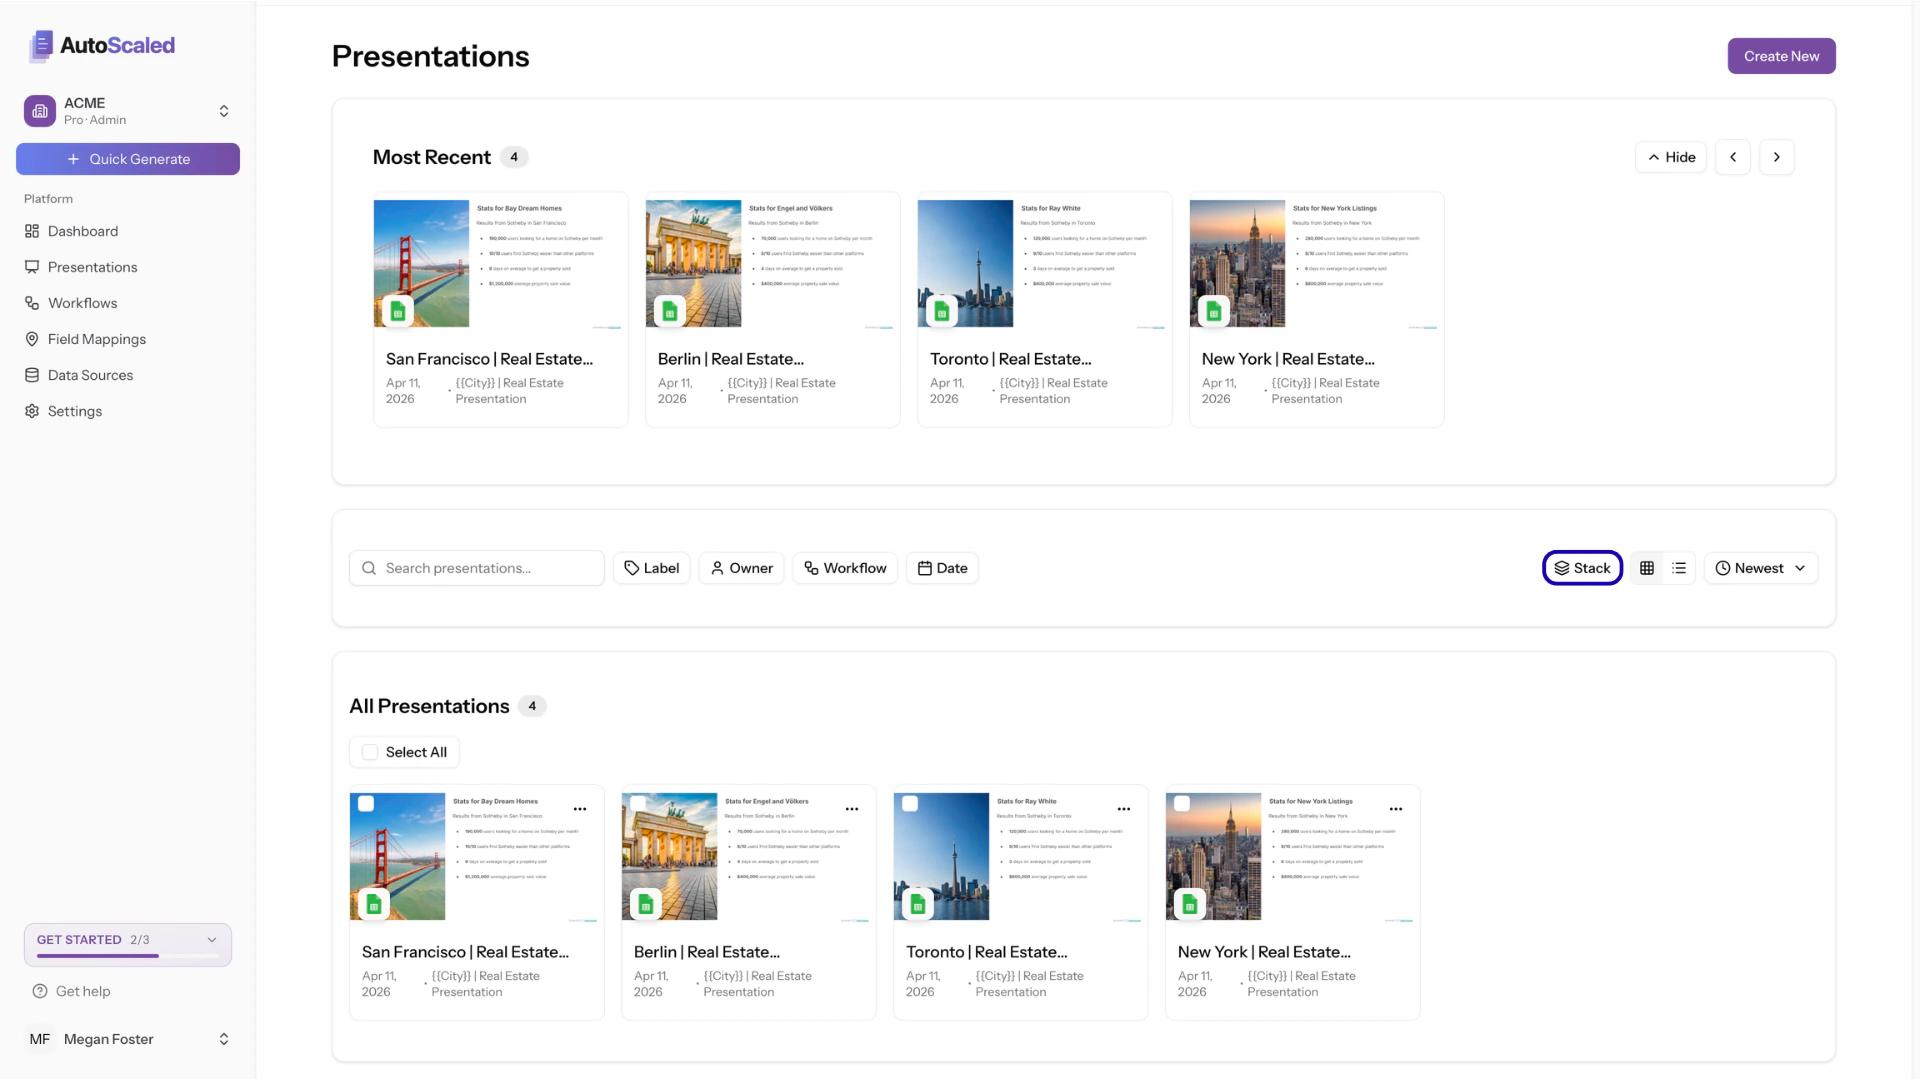Select Workflows in the sidebar
The height and width of the screenshot is (1080, 1920).
tap(83, 303)
